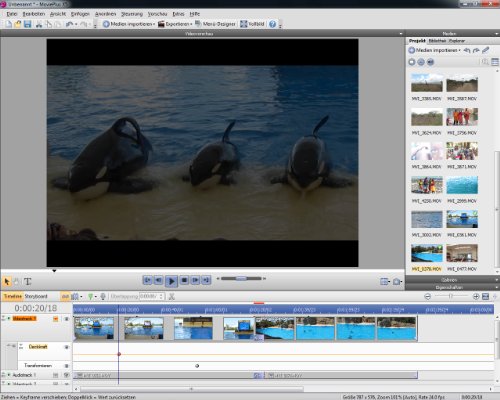Click the scissors split icon above the timeline
Screen dimensions: 500x400
172,296
